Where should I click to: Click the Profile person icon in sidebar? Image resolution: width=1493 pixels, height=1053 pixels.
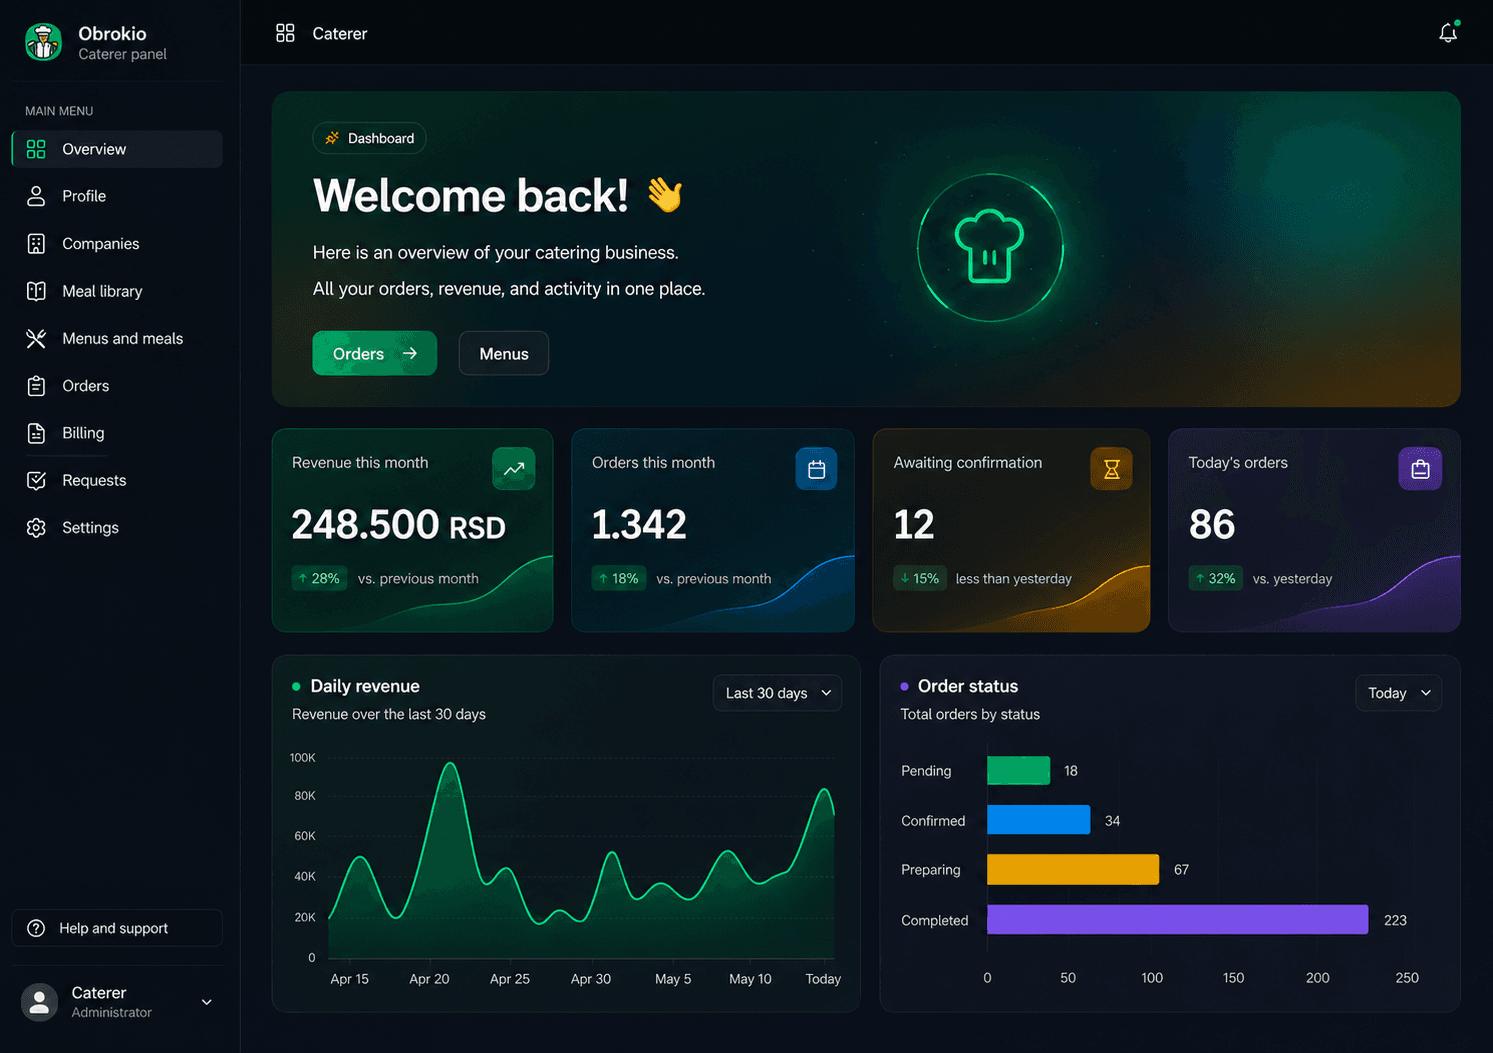point(36,196)
